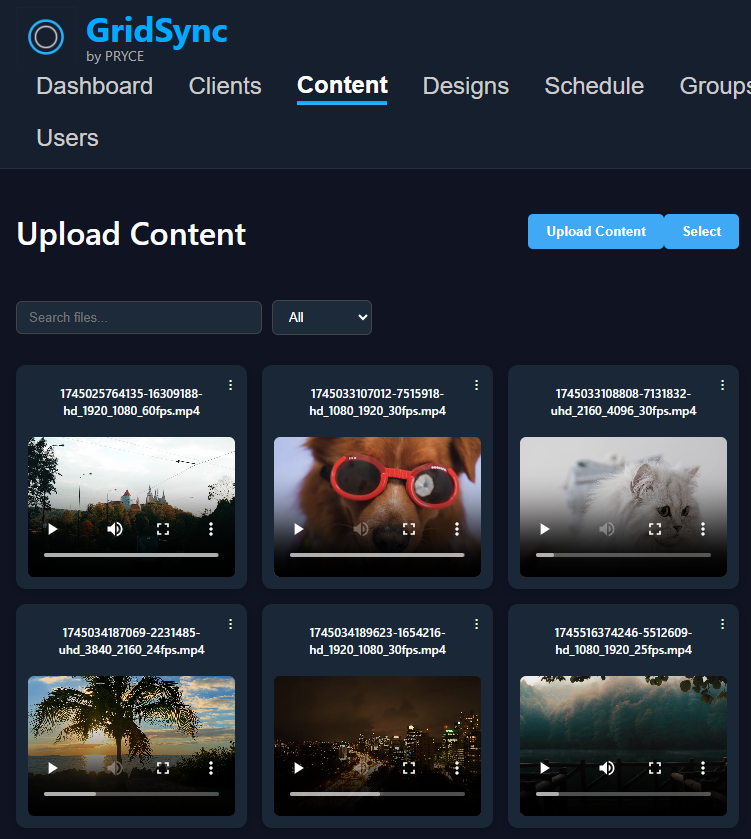Open the All filter dropdown
The image size is (751, 839).
322,317
